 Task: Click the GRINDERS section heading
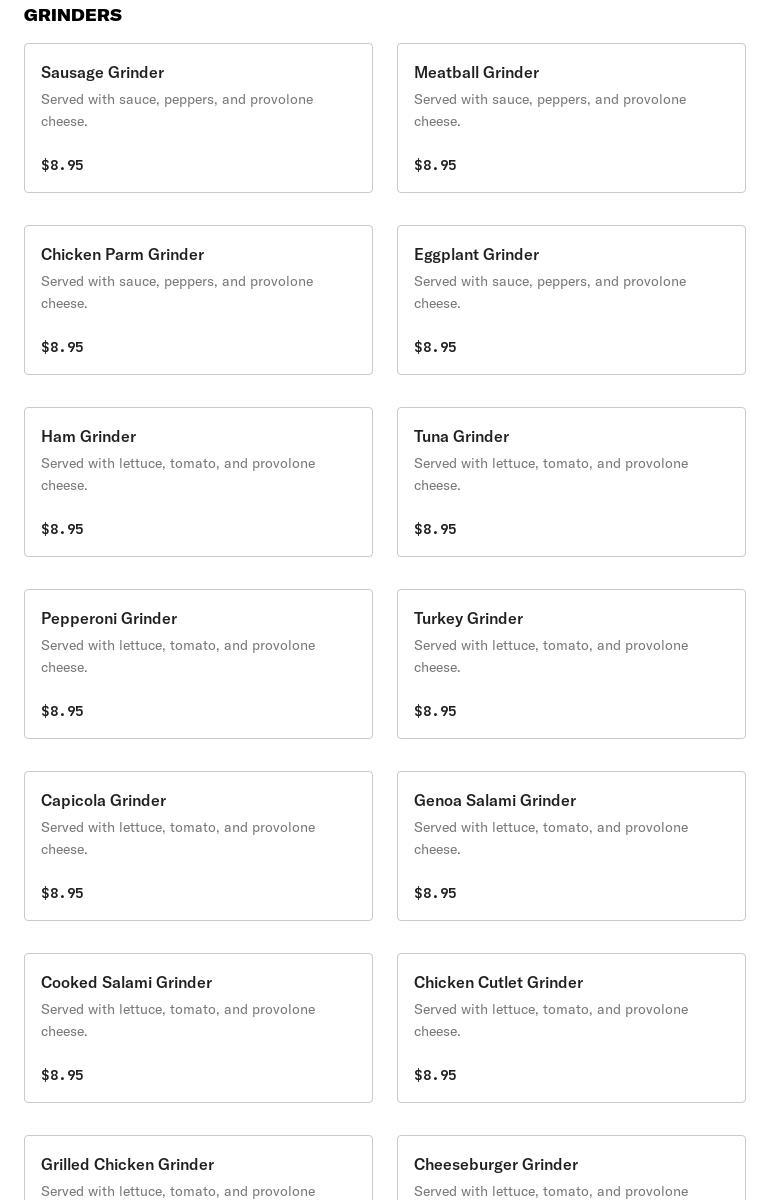coord(73,15)
